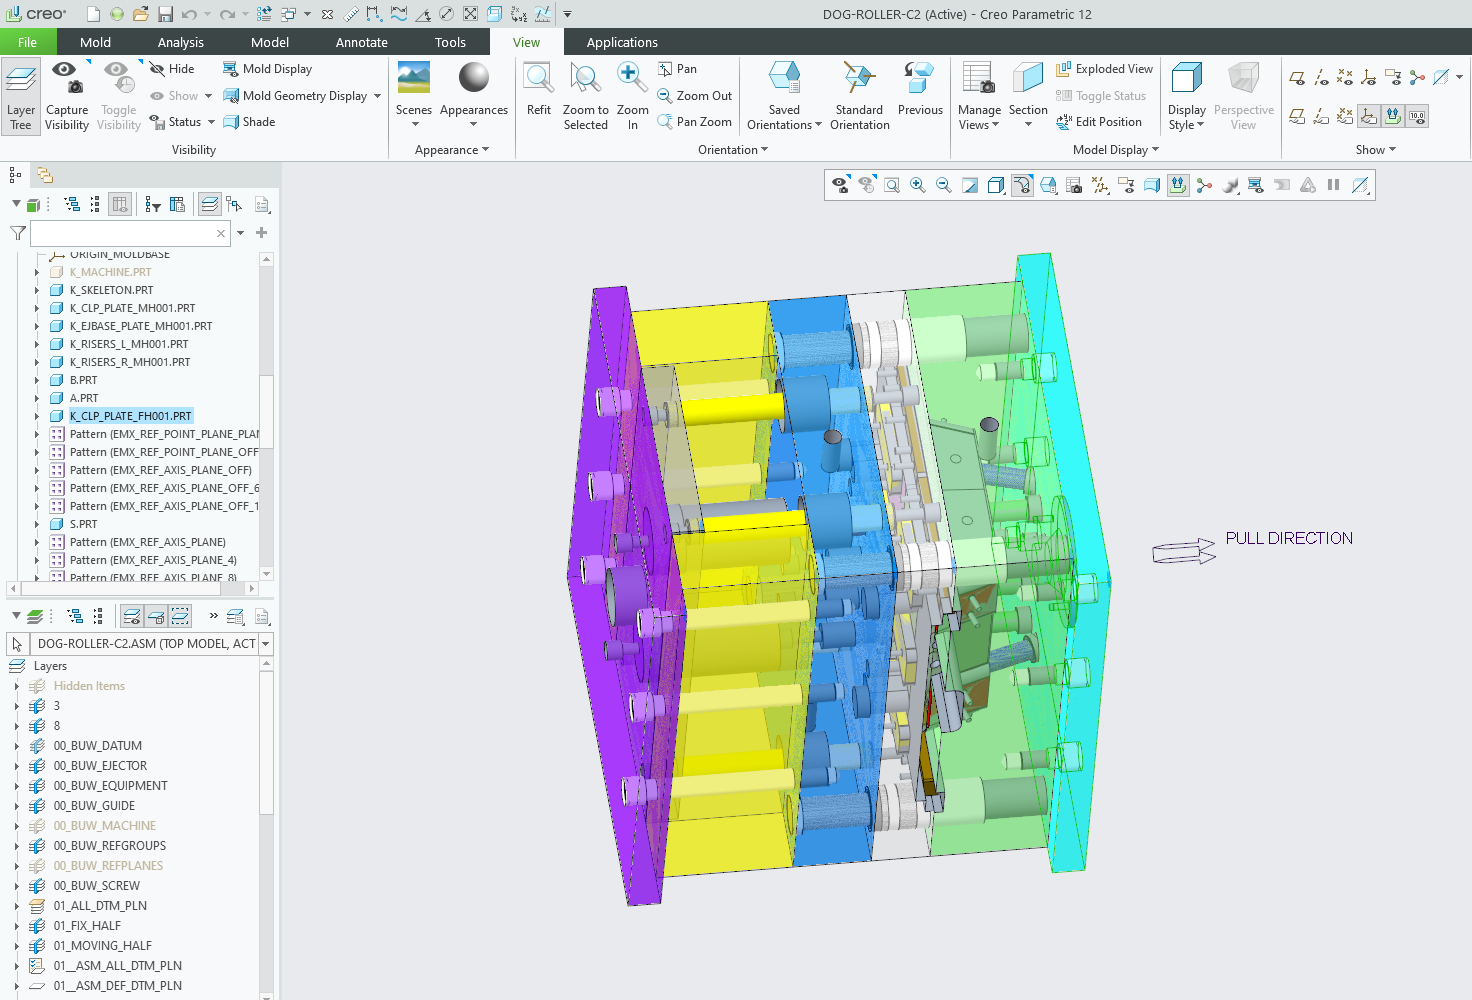Open the File menu
Viewport: 1472px width, 1000px height.
(27, 42)
